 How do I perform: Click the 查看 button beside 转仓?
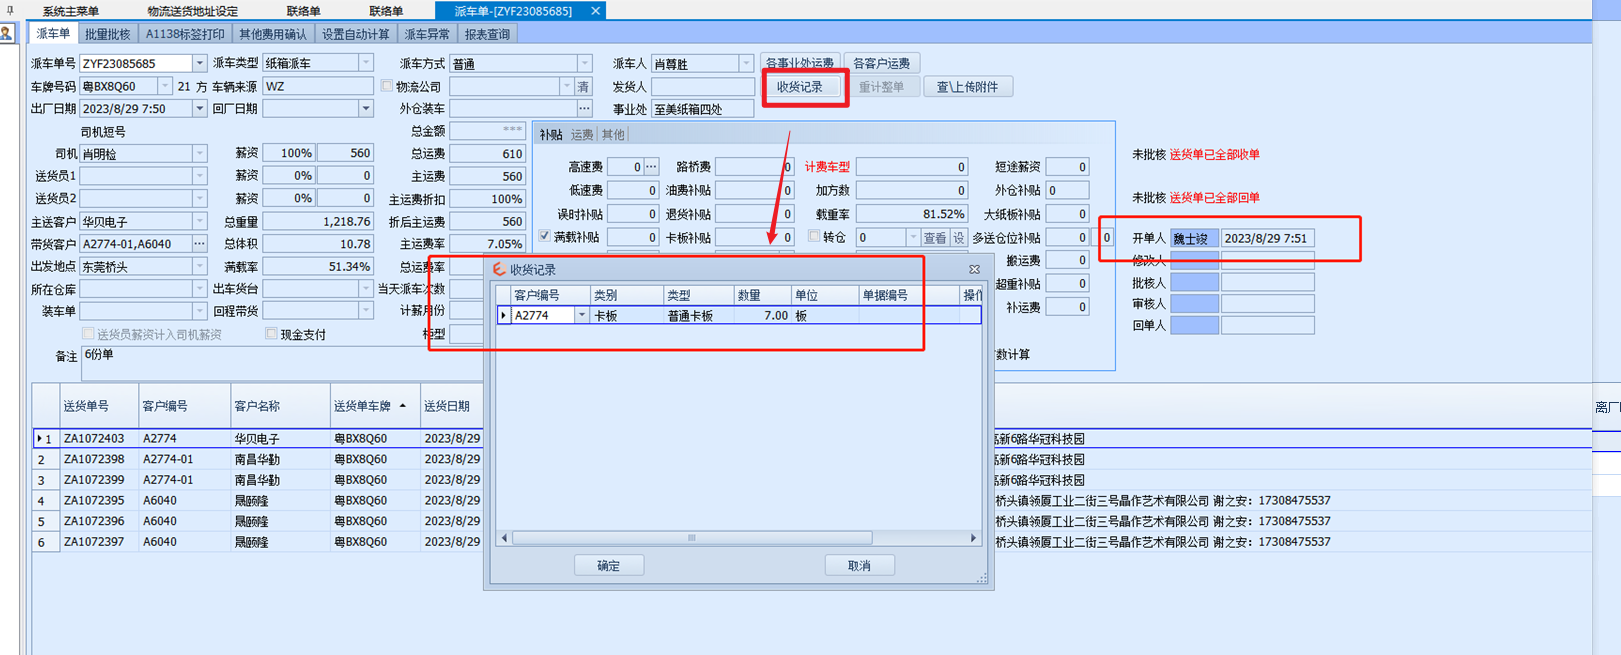click(934, 238)
